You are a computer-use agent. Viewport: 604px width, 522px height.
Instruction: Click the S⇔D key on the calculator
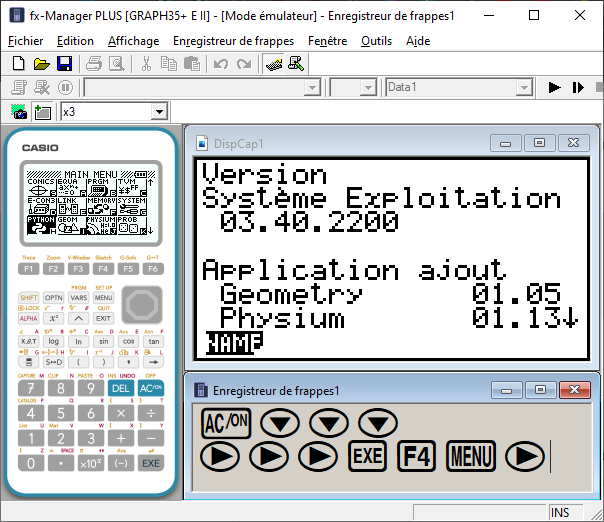point(54,362)
